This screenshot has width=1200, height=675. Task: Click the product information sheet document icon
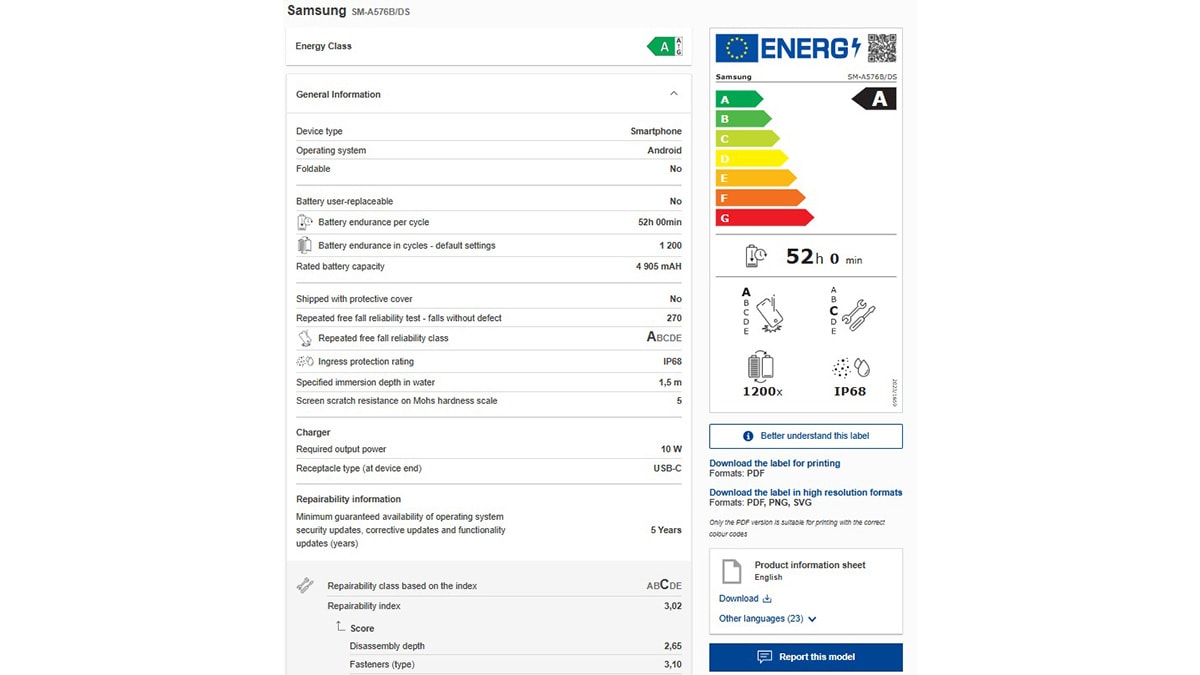(732, 571)
